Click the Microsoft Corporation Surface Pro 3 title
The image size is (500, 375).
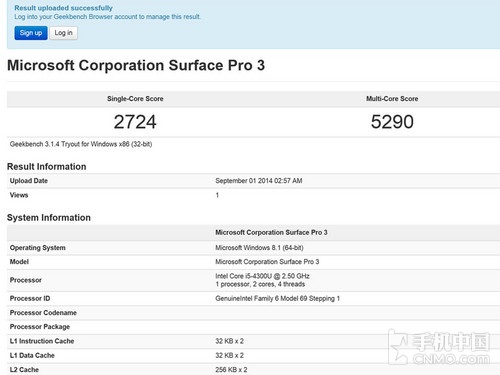pos(136,65)
